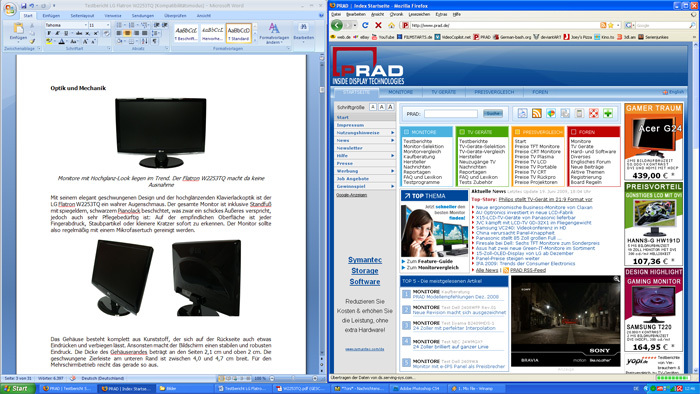The height and width of the screenshot is (394, 700).
Task: Click the Suche button next to PRAD field
Action: click(x=493, y=114)
